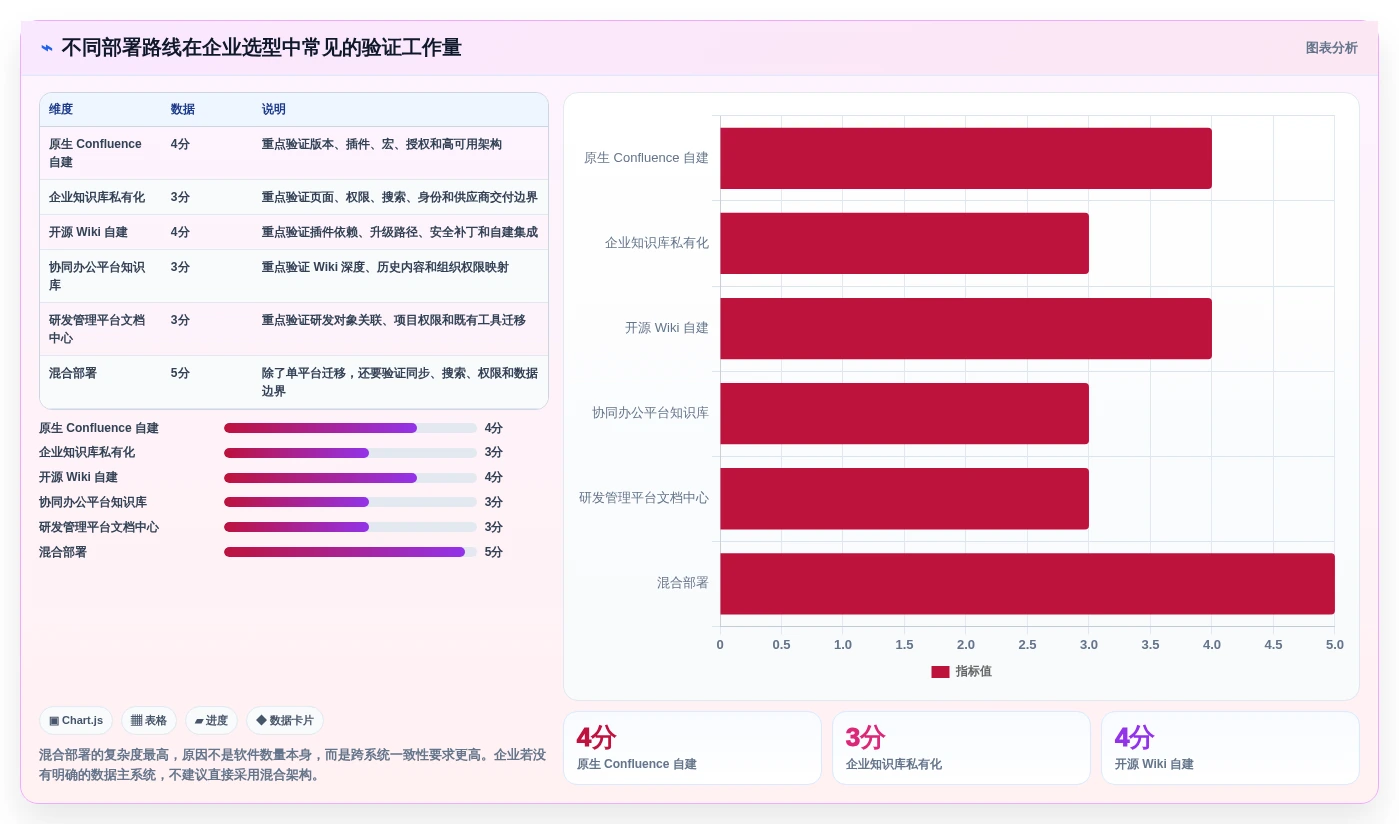Click the 协同办公平台知识库 progress bar

350,502
